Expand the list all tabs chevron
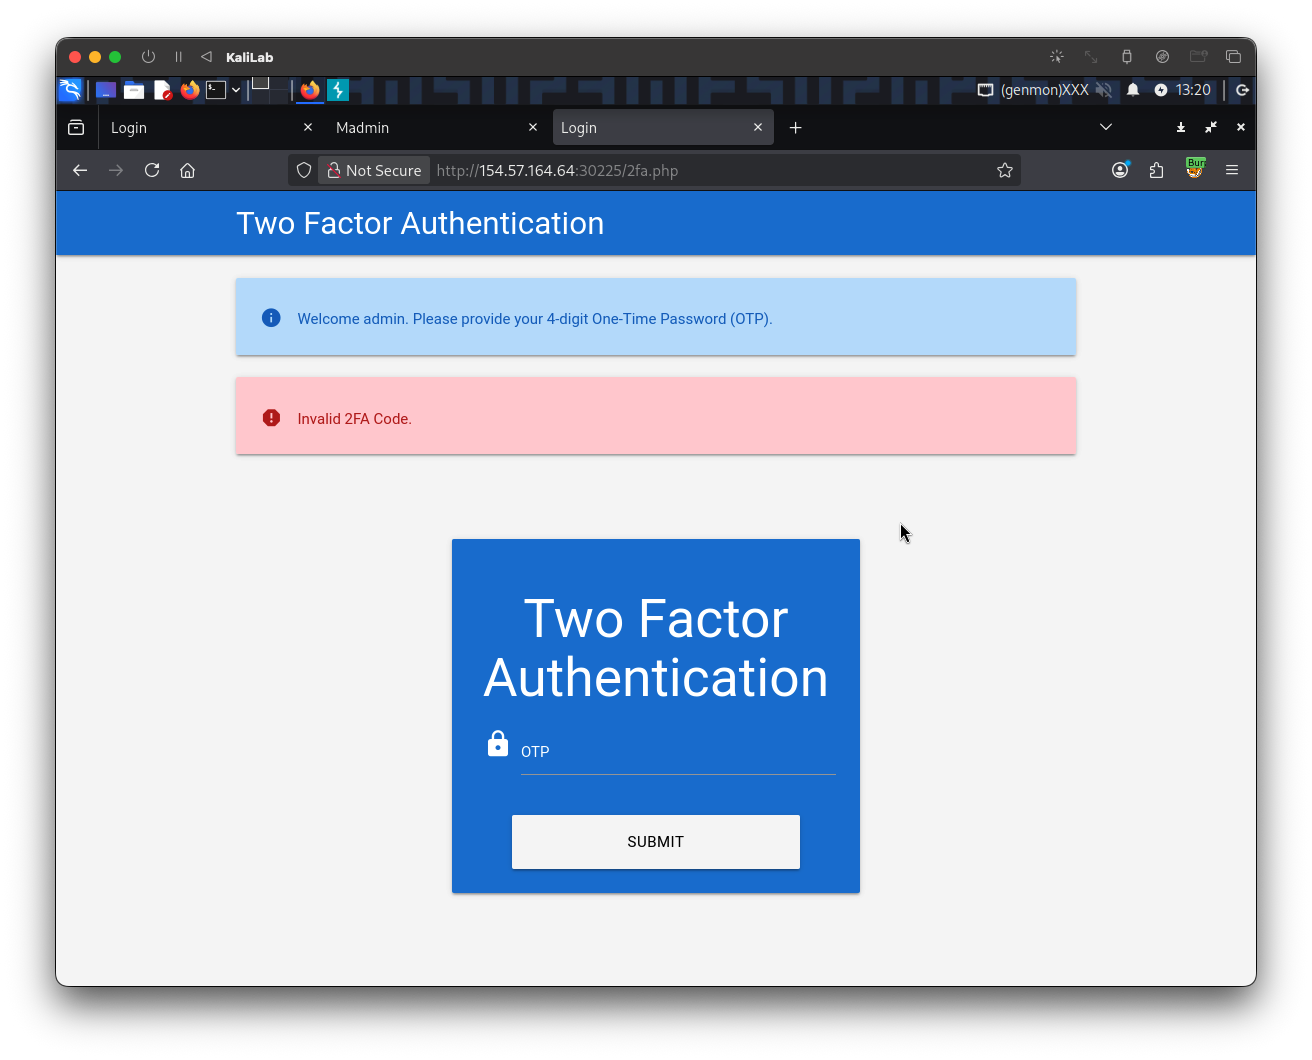This screenshot has width=1312, height=1060. (1106, 127)
